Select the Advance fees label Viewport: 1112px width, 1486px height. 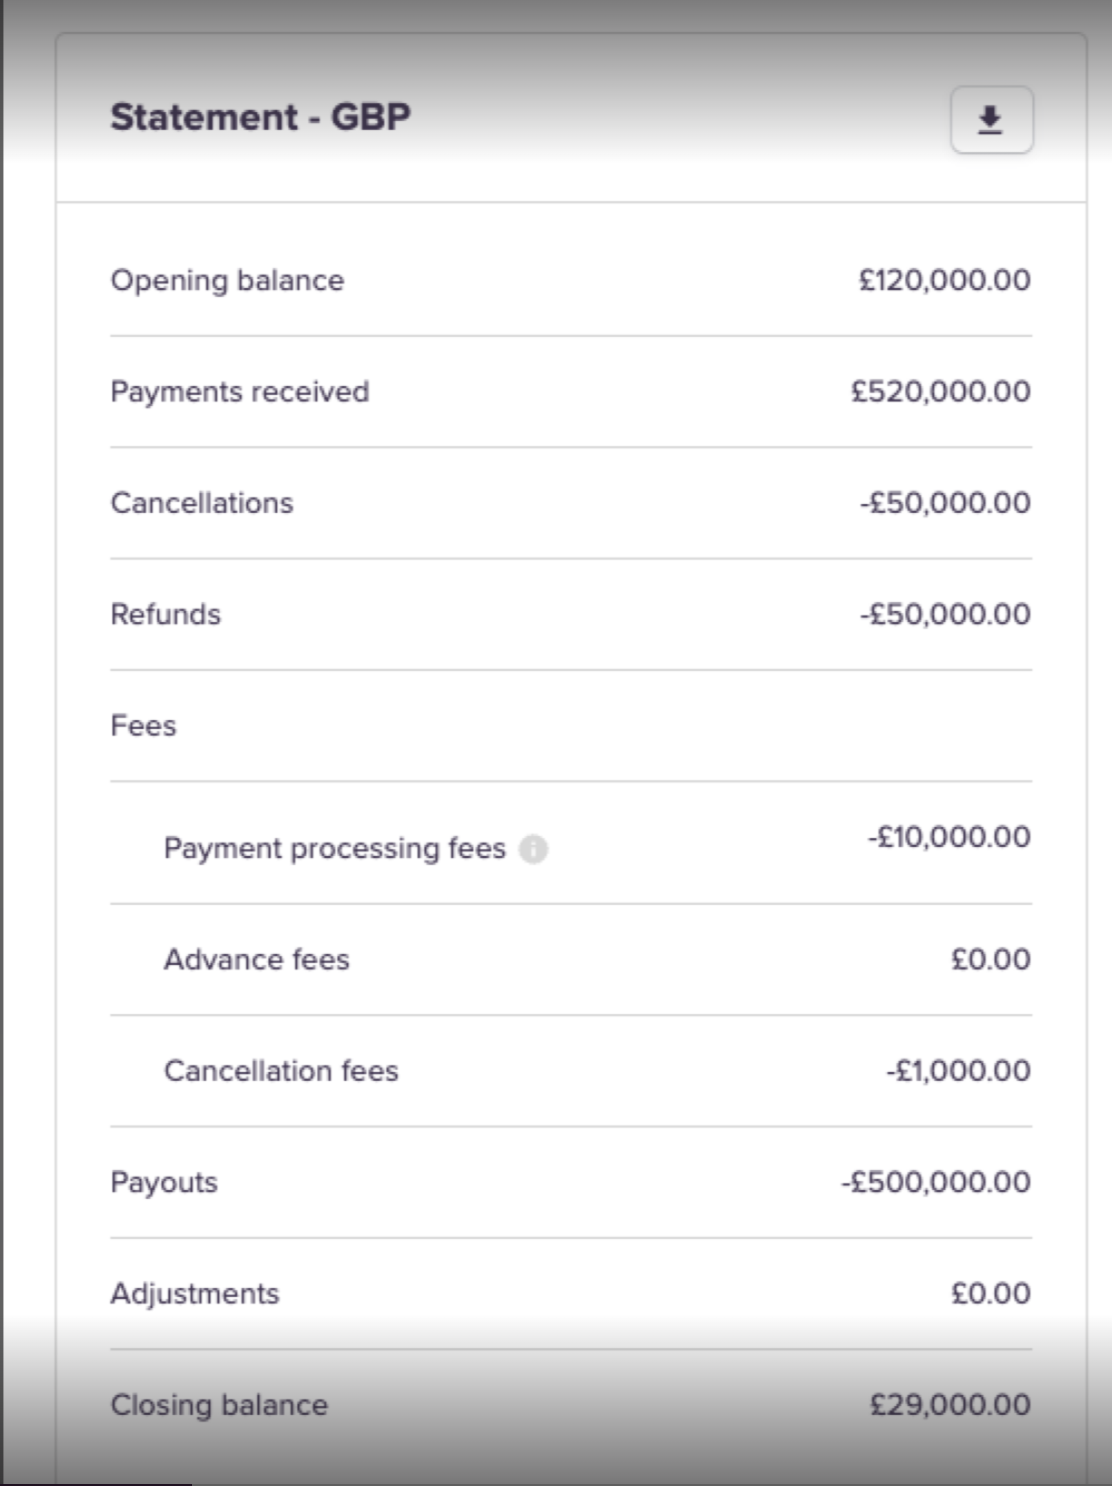click(x=257, y=959)
